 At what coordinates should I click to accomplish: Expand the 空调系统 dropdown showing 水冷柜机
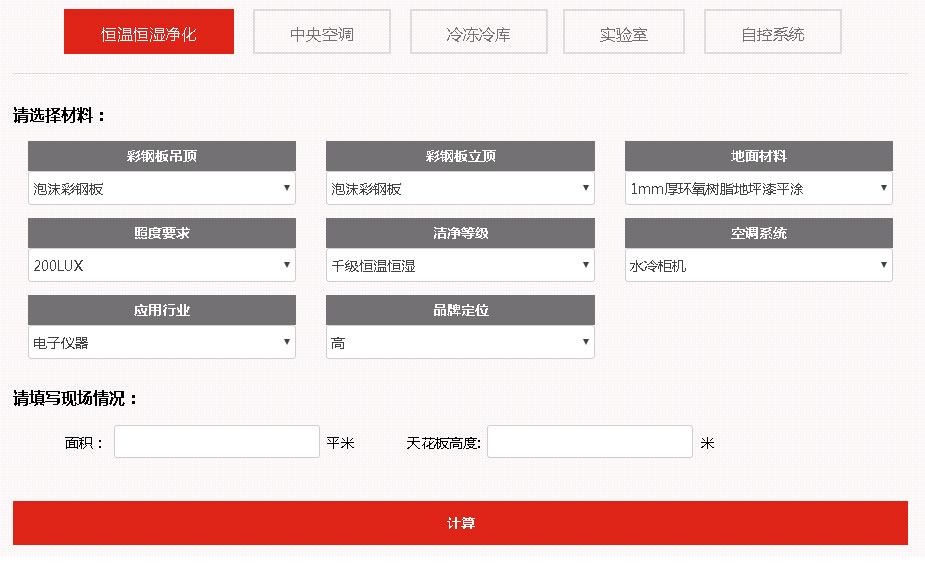click(x=758, y=265)
